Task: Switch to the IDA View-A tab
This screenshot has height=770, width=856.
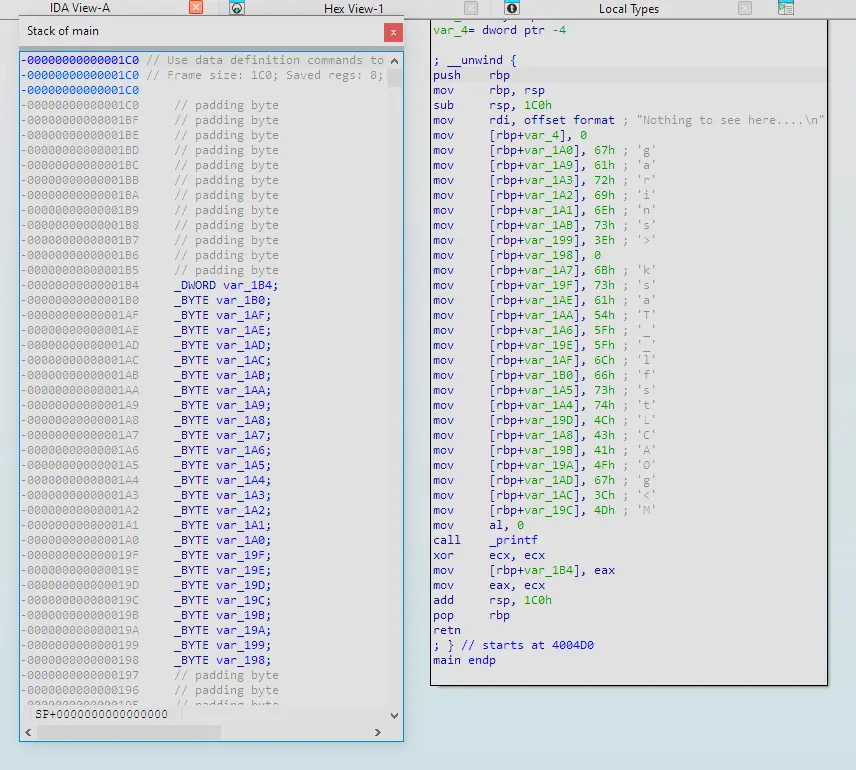Action: (x=80, y=8)
